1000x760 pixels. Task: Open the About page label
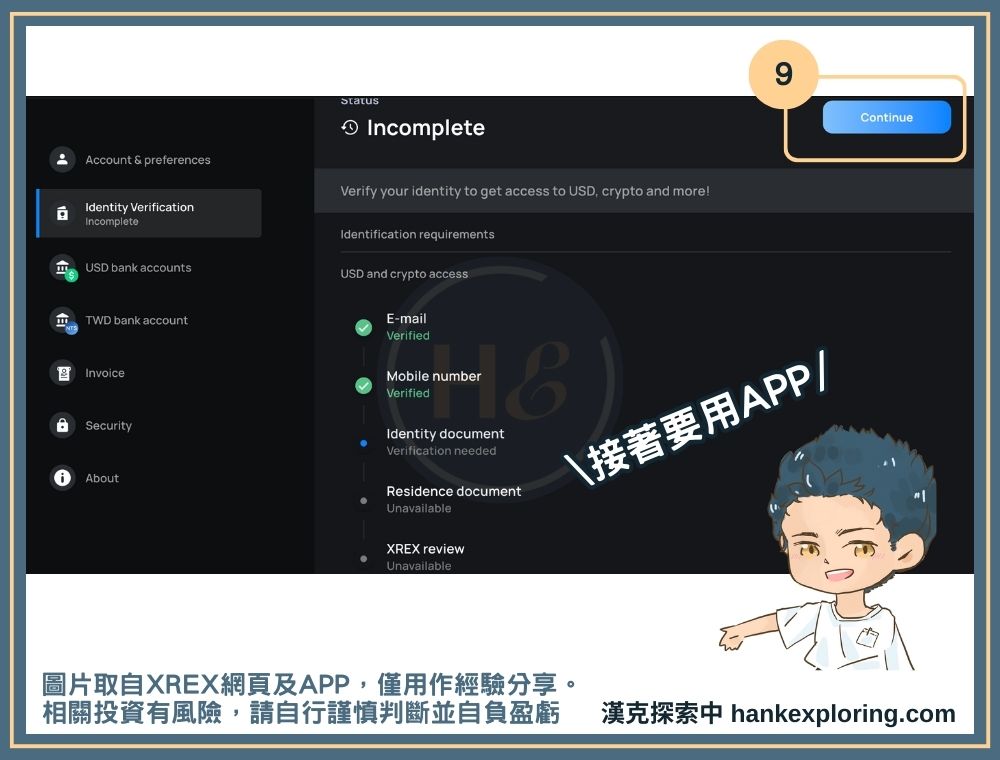(x=102, y=478)
